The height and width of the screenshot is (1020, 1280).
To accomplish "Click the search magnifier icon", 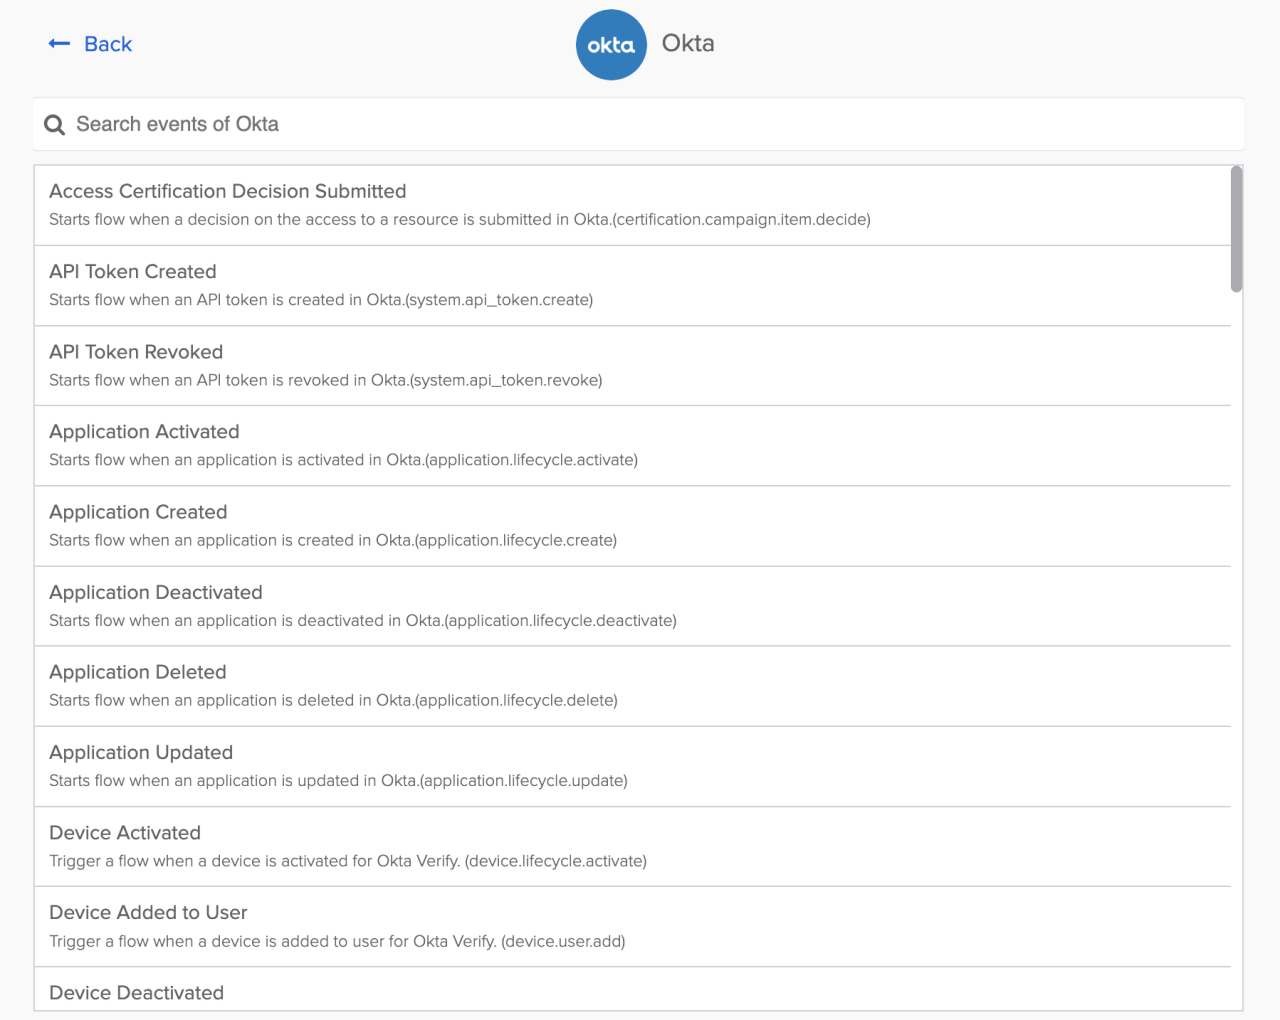I will tap(55, 125).
